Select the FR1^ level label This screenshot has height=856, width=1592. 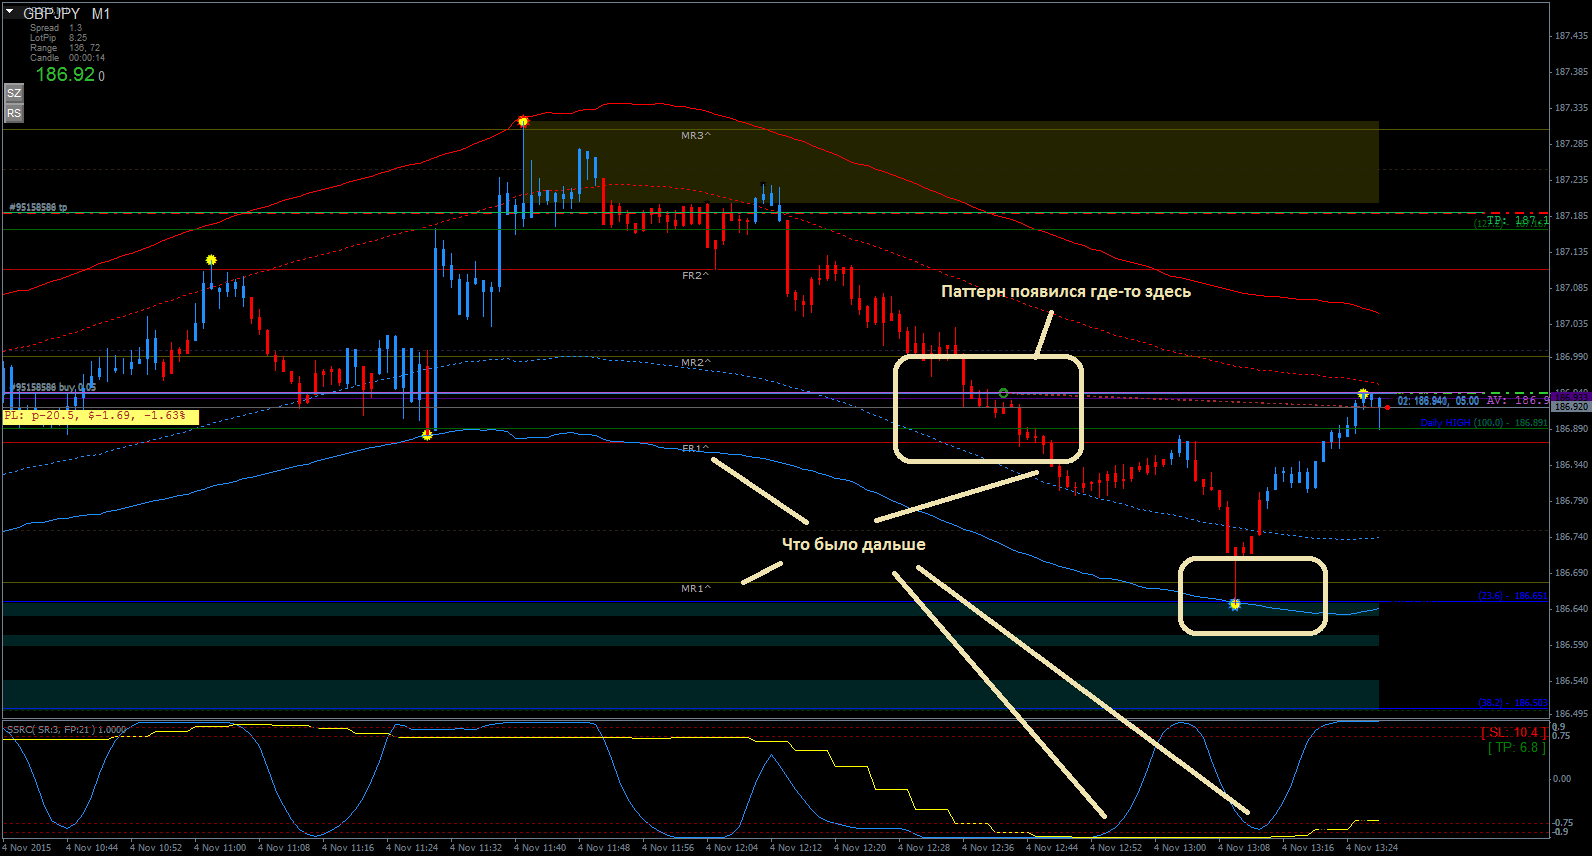click(x=696, y=448)
